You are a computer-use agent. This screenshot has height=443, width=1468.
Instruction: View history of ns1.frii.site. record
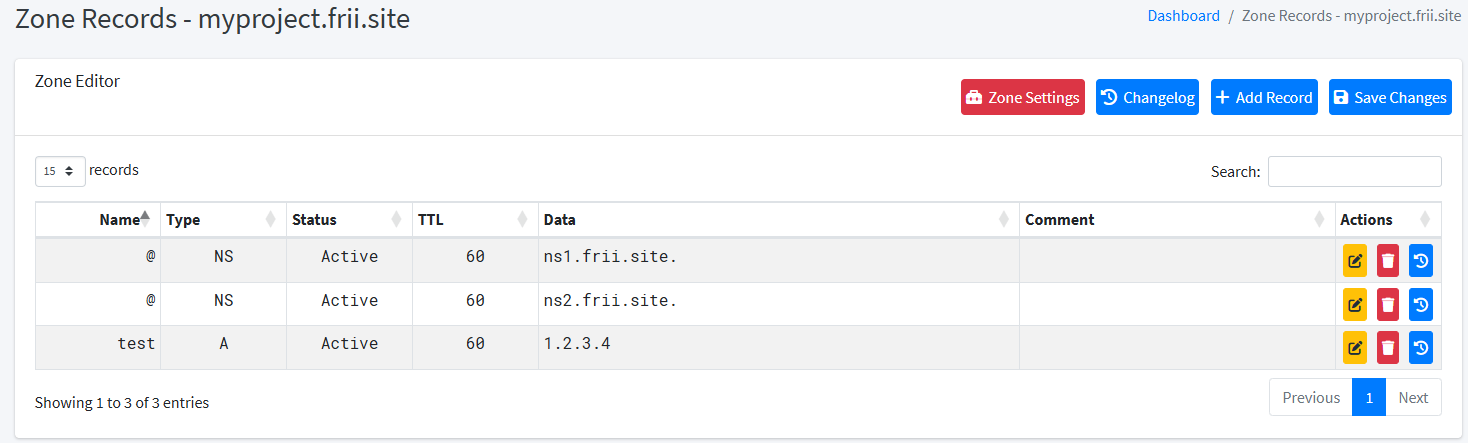pos(1421,261)
